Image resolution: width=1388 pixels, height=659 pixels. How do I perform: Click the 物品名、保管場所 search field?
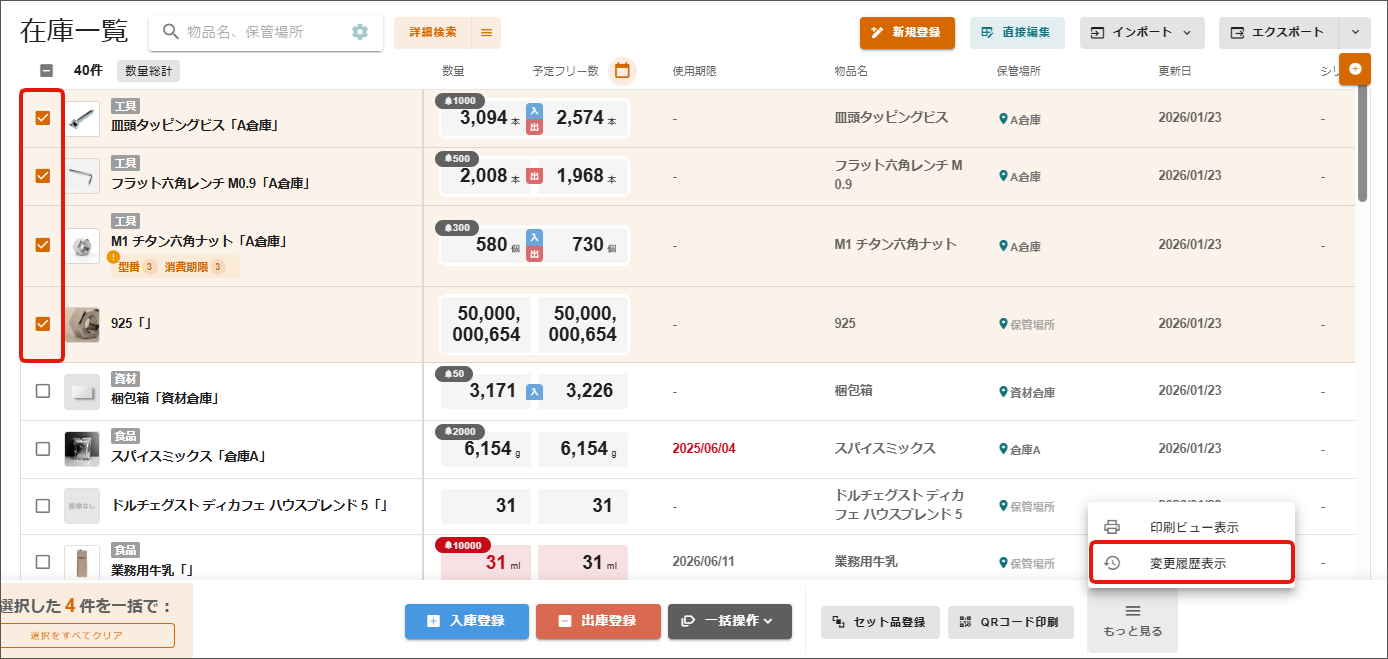click(260, 33)
